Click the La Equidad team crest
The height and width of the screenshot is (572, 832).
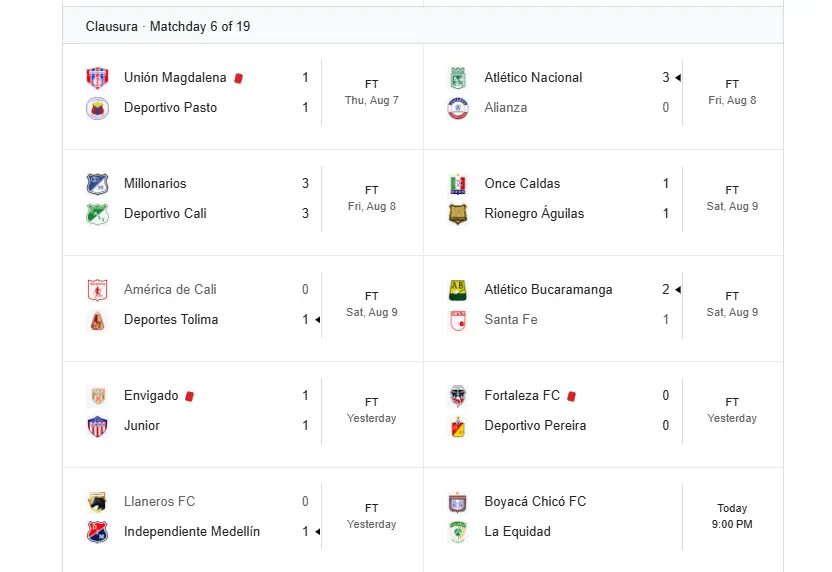(458, 532)
